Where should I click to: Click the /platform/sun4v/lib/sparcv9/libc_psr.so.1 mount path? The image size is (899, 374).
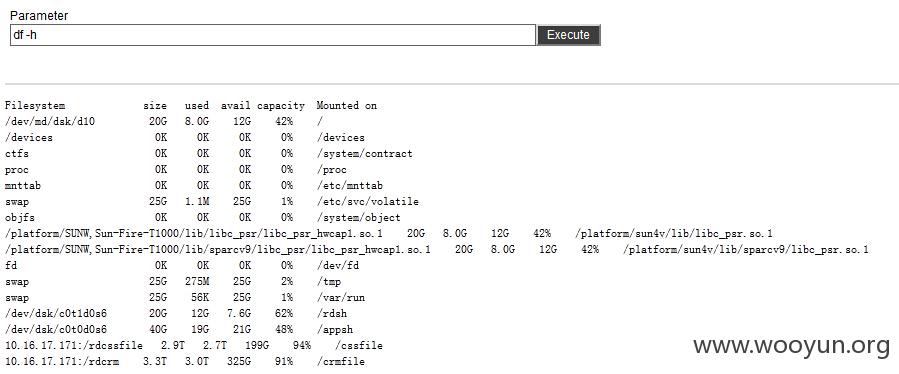pyautogui.click(x=745, y=250)
